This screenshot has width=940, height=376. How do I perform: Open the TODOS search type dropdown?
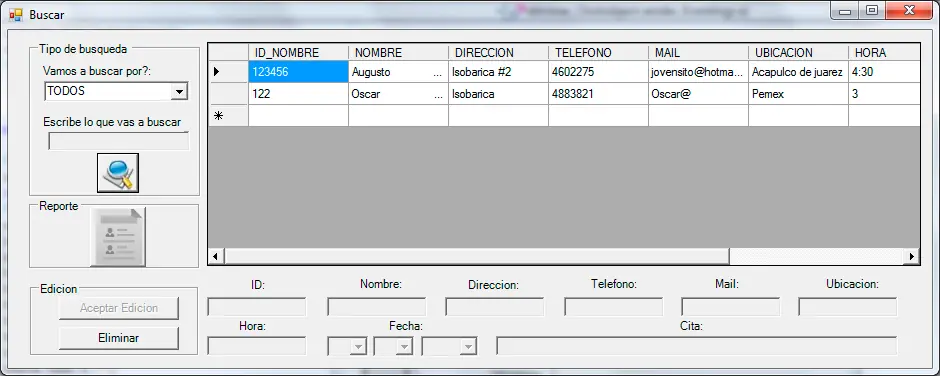[x=178, y=92]
